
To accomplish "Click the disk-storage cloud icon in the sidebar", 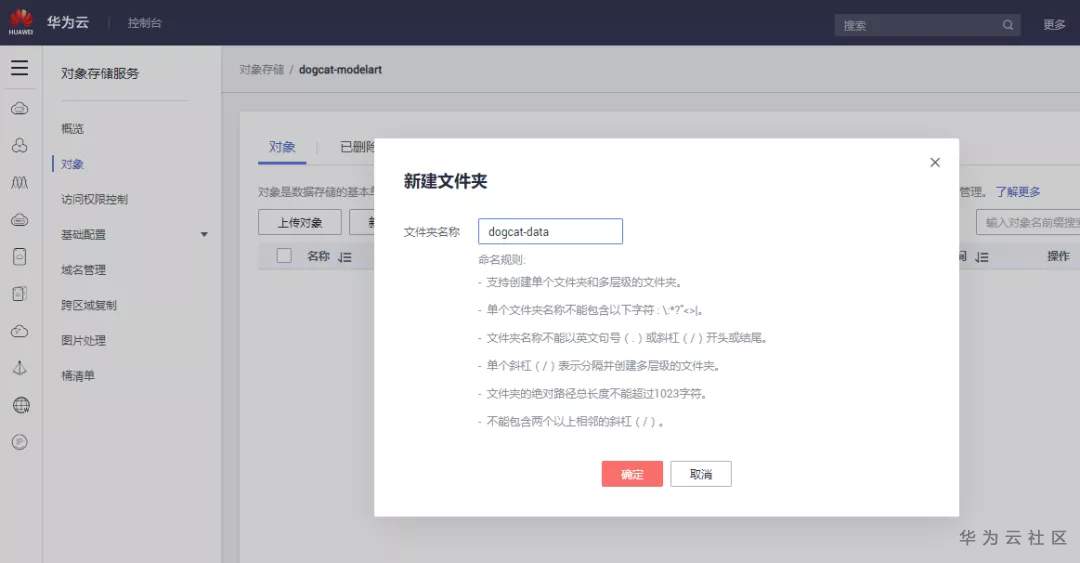I will [x=20, y=220].
